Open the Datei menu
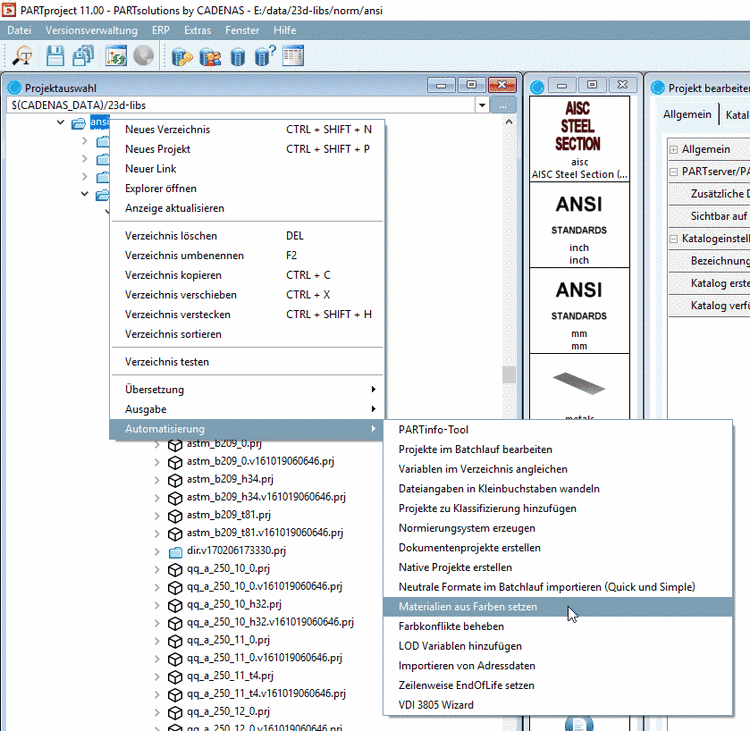 19,30
